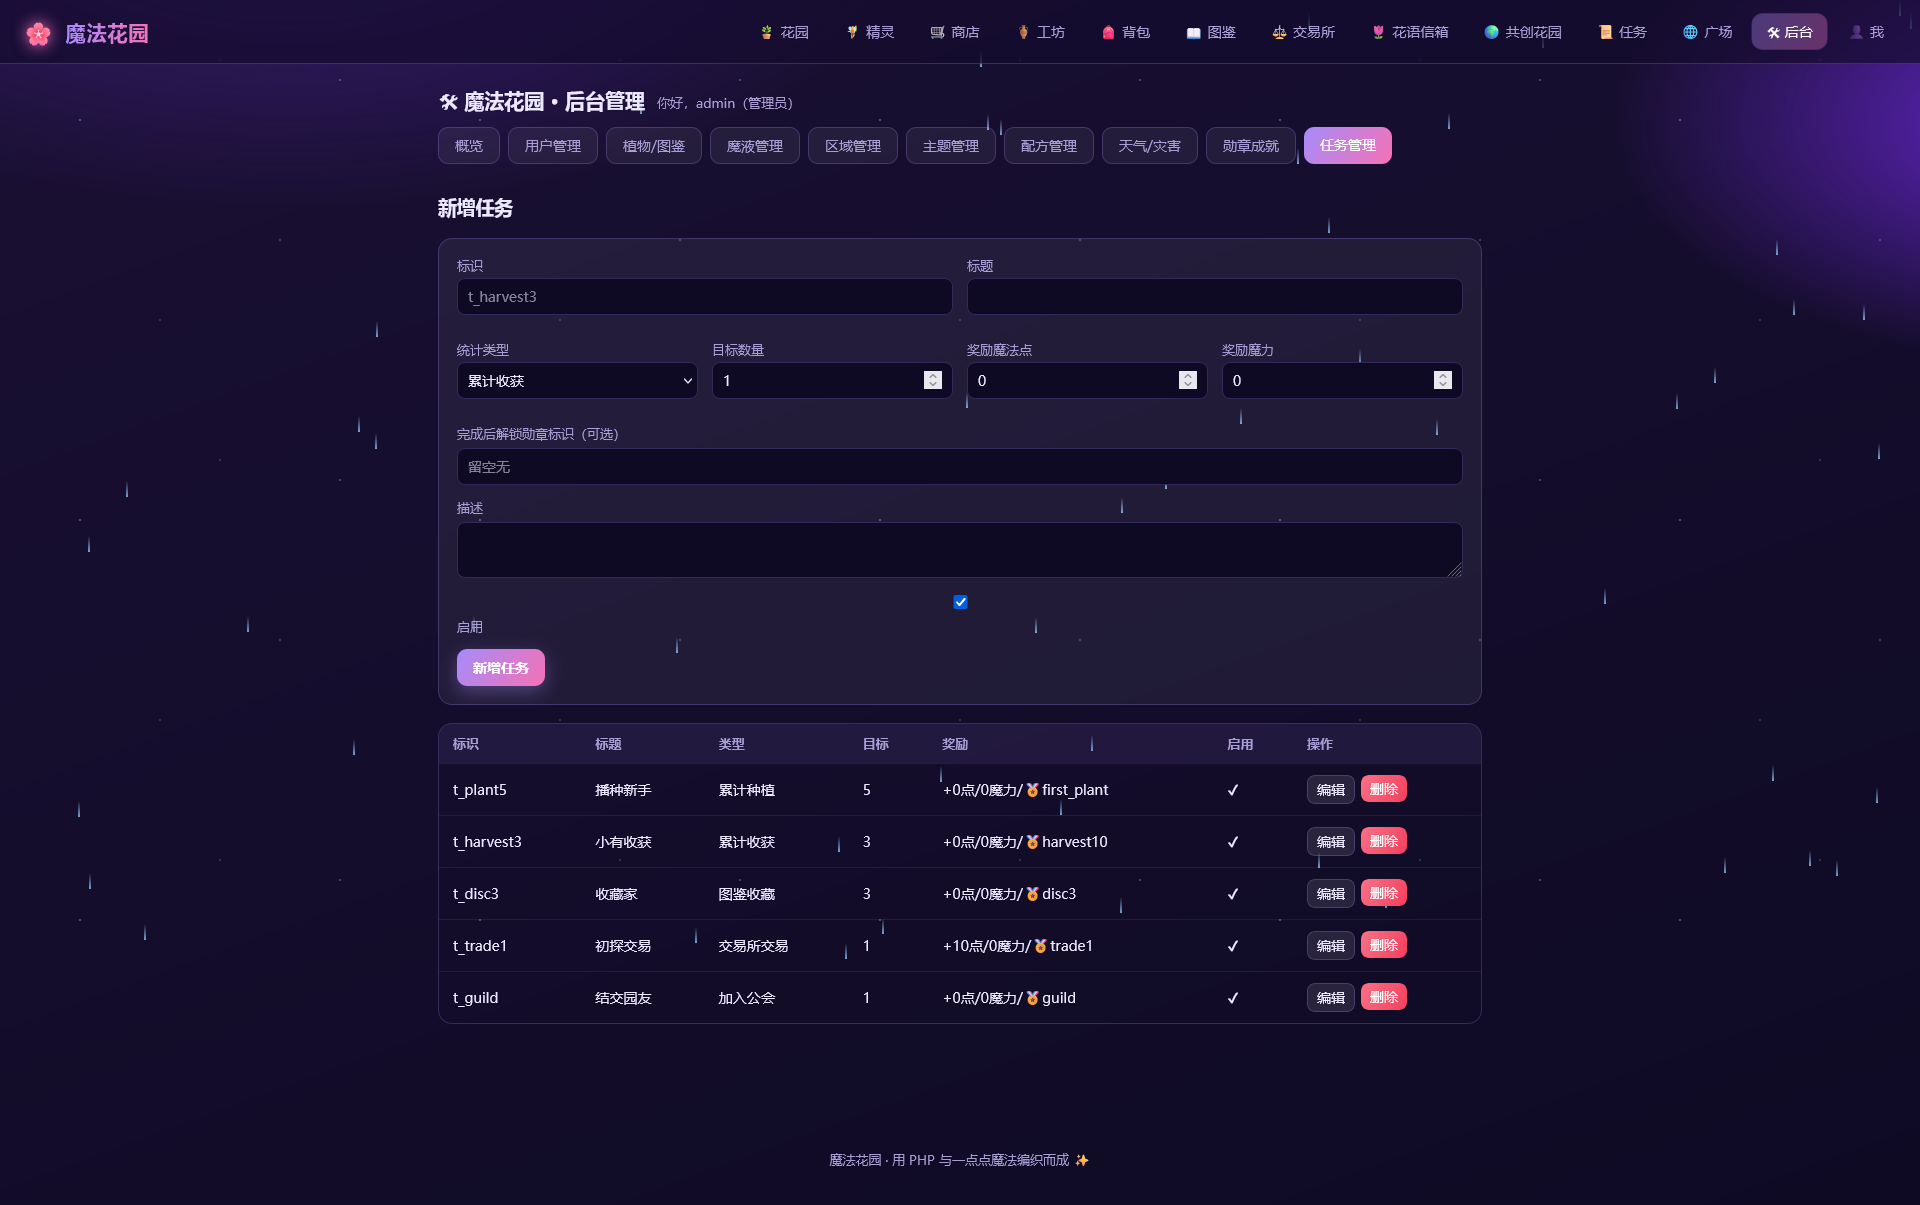
Task: Click the 共创花园 globe icon in navbar
Action: (1491, 33)
